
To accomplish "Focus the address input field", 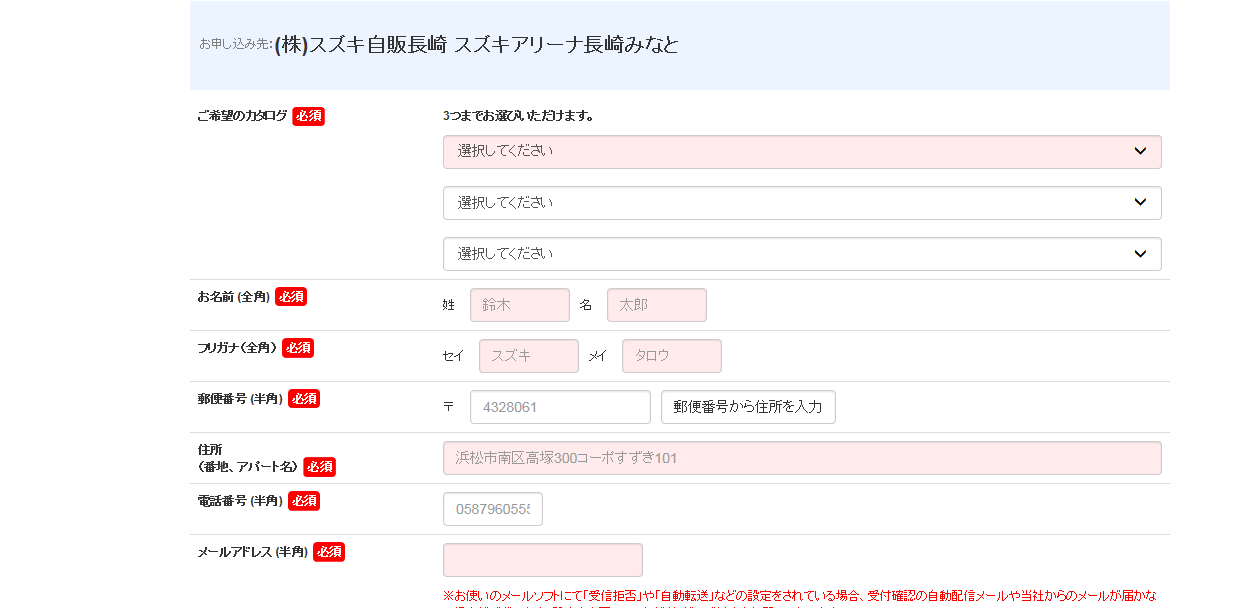I will pyautogui.click(x=802, y=458).
